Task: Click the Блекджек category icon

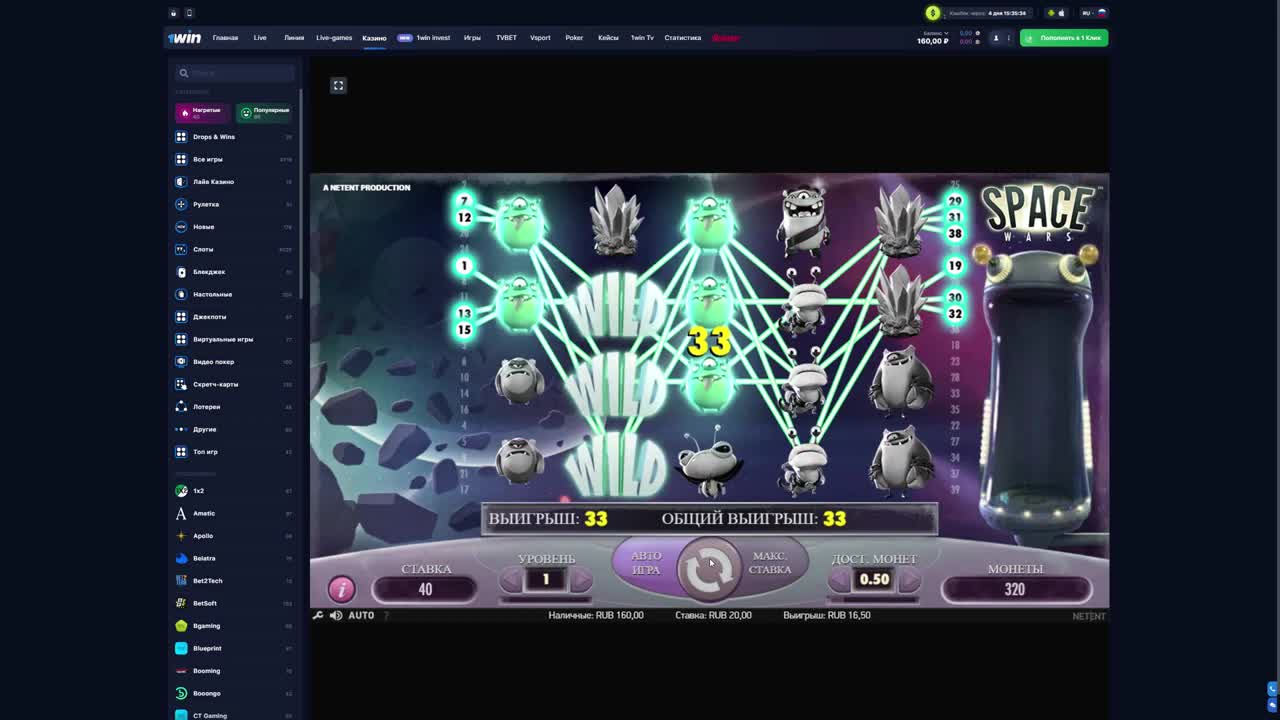Action: click(181, 272)
